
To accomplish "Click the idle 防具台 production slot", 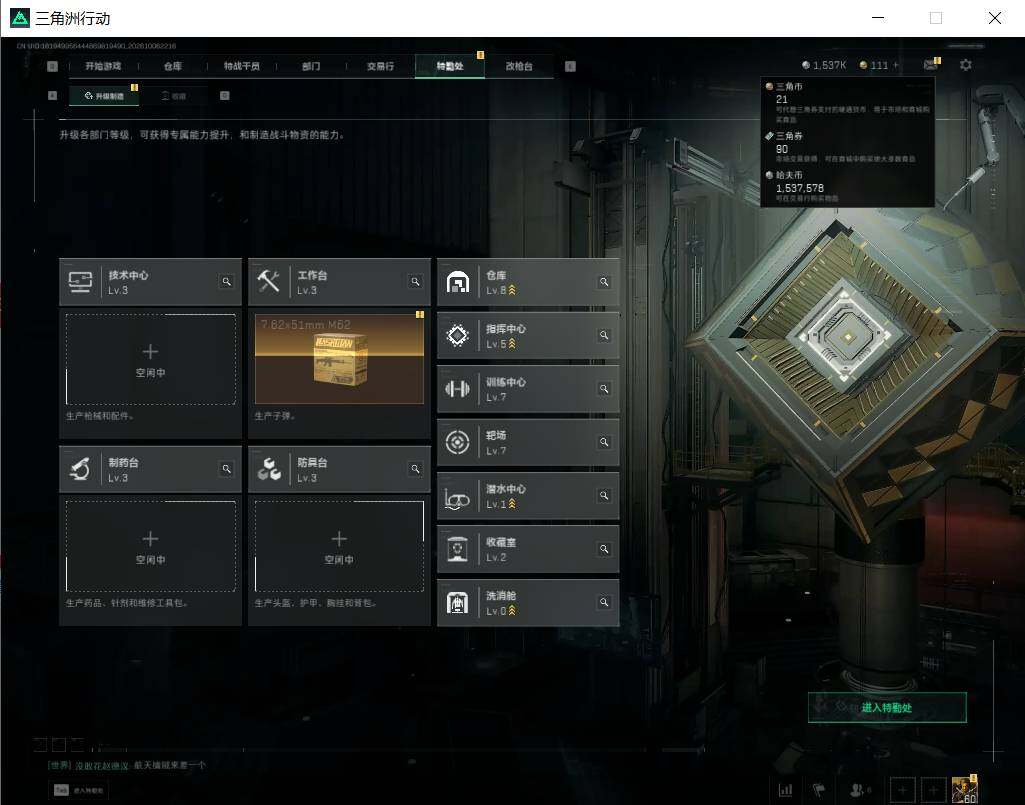I will (x=339, y=546).
